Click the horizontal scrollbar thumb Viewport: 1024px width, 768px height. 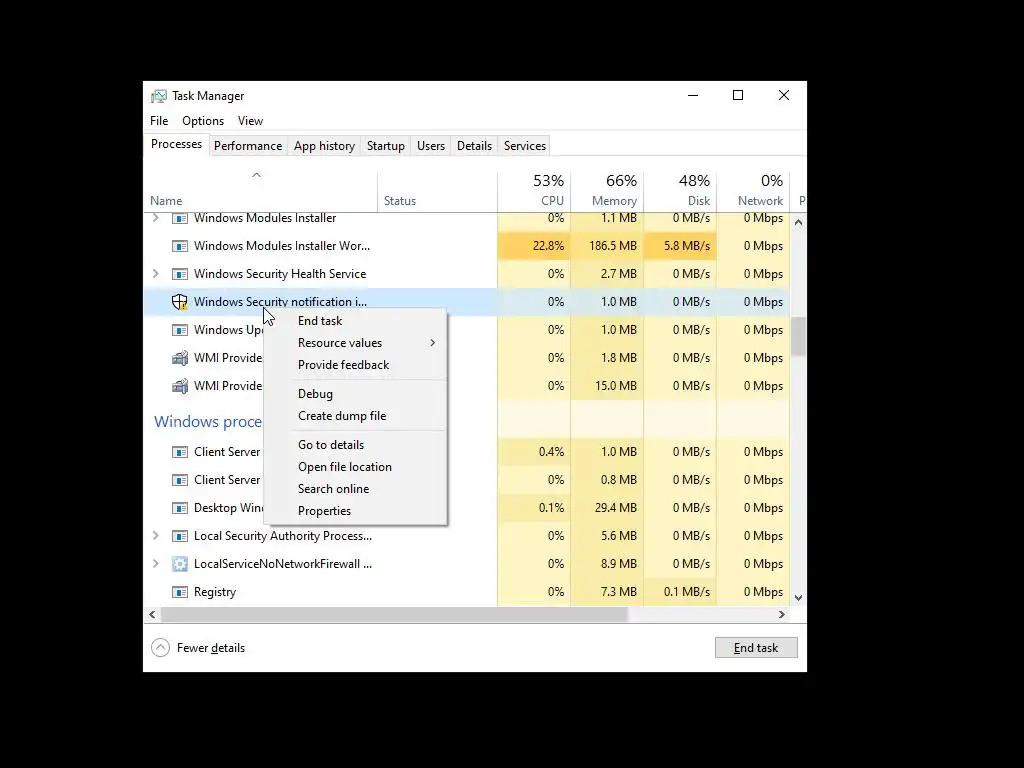point(394,615)
